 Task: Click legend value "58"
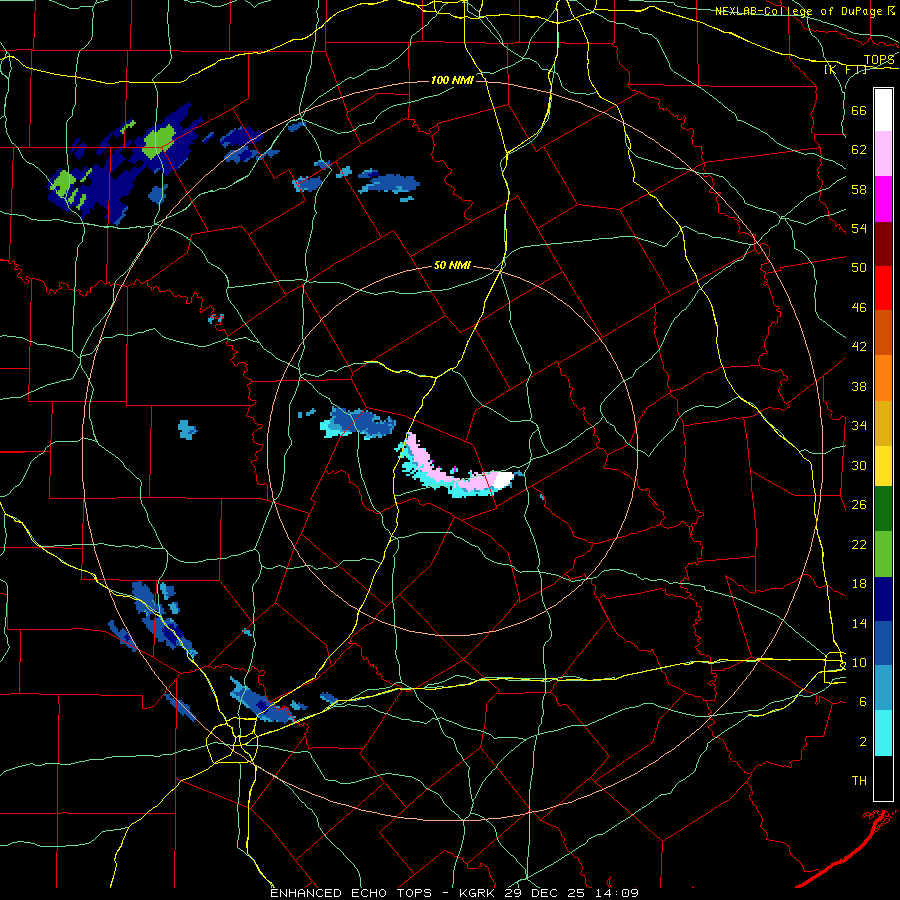click(859, 189)
